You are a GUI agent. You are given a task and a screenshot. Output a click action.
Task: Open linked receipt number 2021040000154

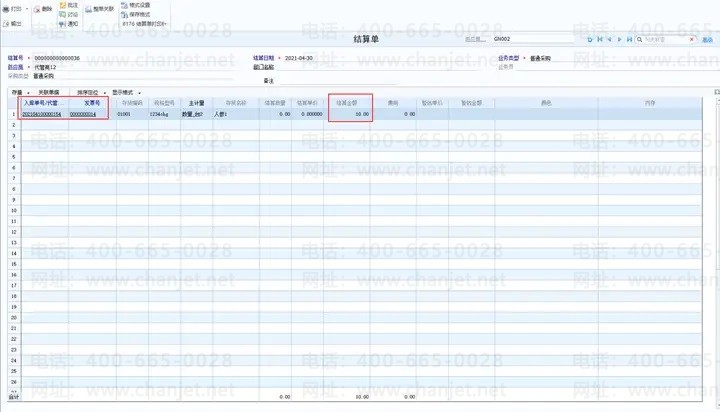tap(42, 114)
